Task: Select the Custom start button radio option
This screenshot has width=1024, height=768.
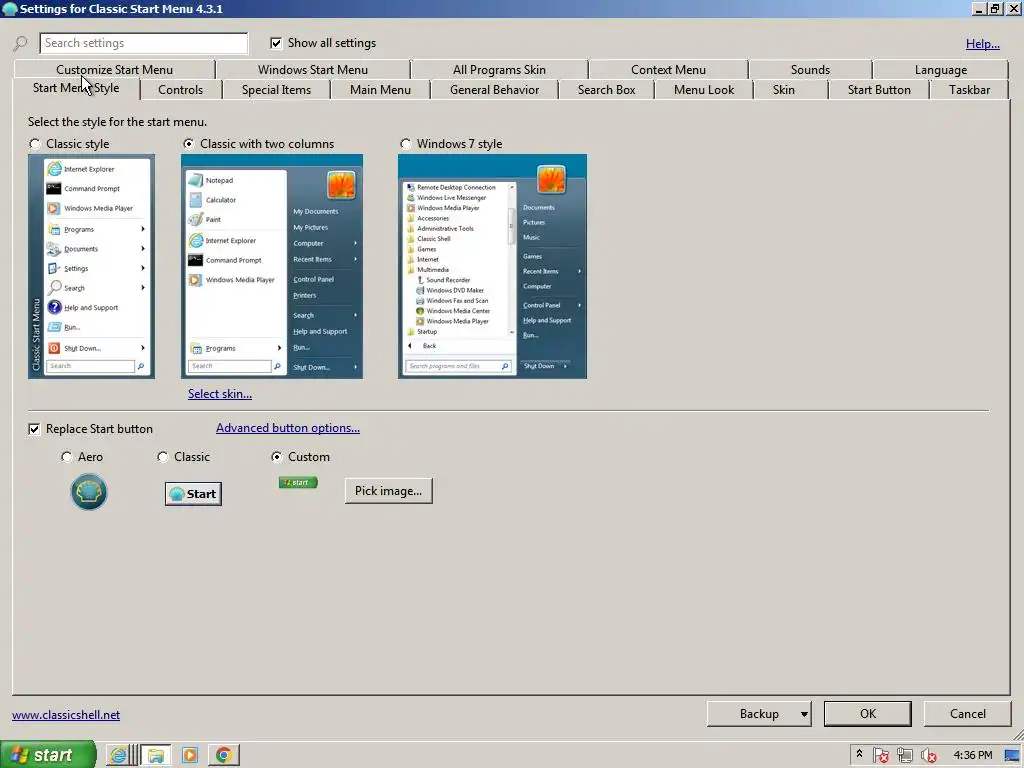Action: coord(277,457)
